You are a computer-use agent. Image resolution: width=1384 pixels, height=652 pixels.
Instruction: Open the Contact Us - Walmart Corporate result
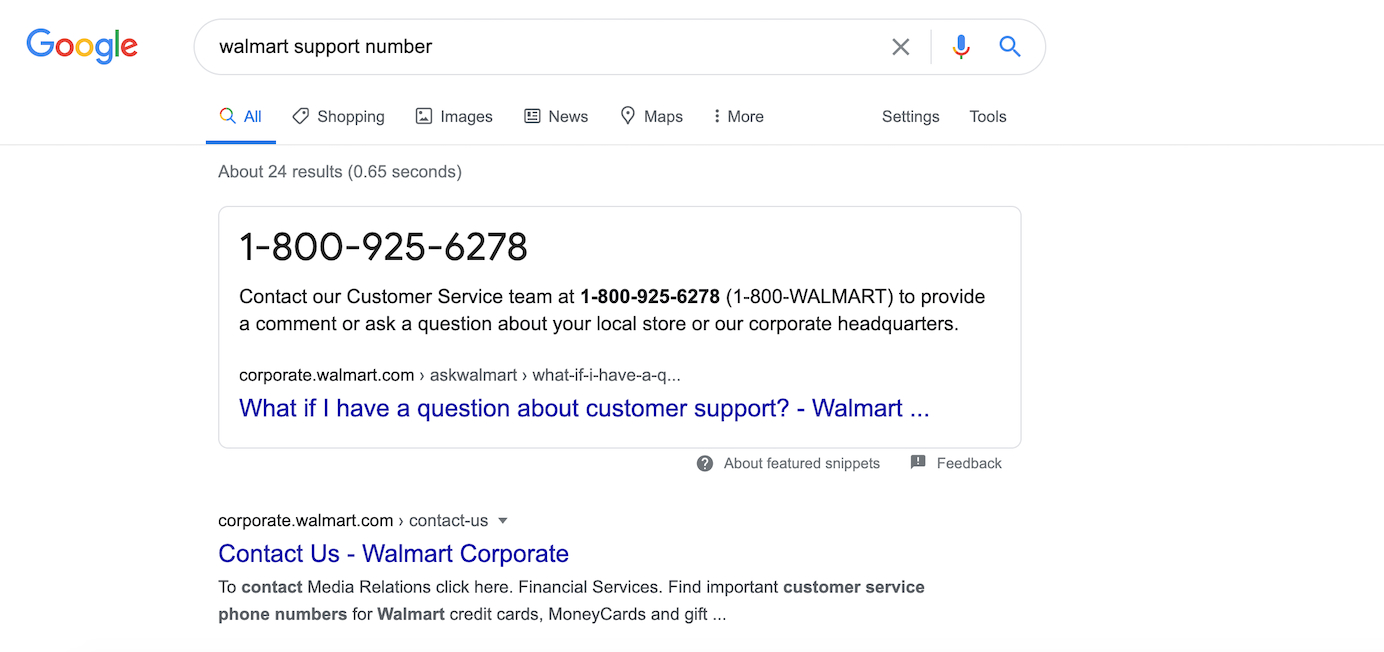(393, 553)
